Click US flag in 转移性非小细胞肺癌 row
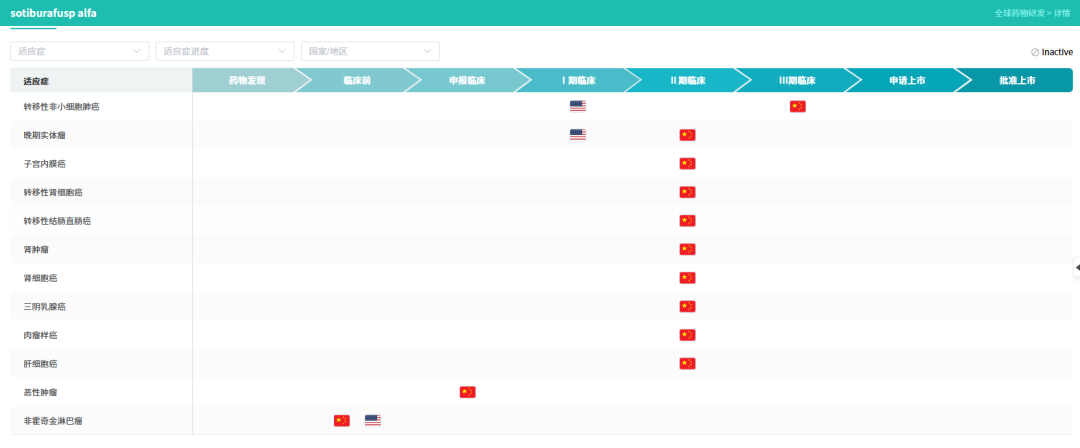The width and height of the screenshot is (1080, 448). 577,106
